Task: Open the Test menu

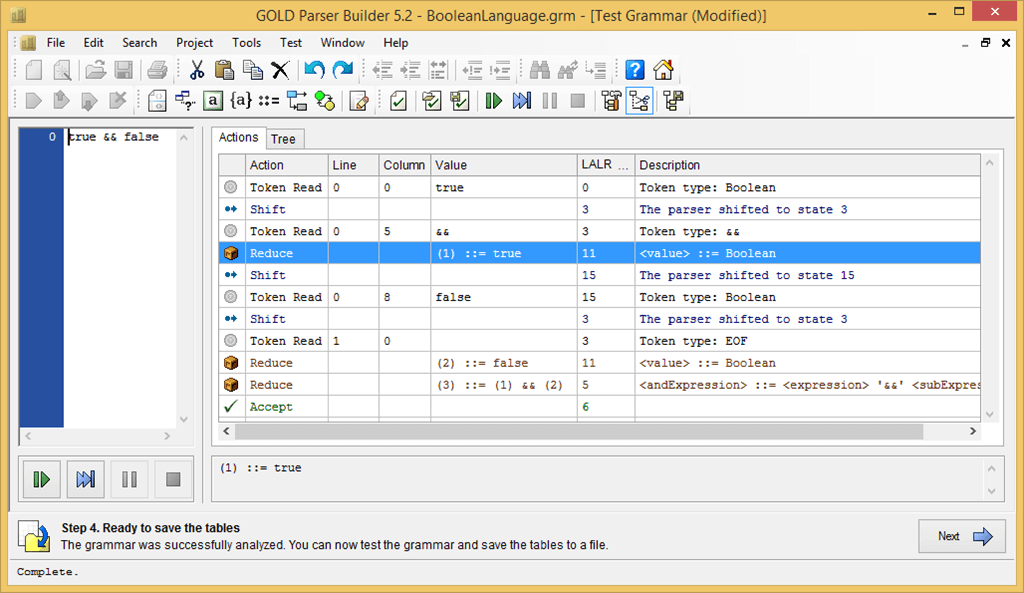Action: point(291,43)
